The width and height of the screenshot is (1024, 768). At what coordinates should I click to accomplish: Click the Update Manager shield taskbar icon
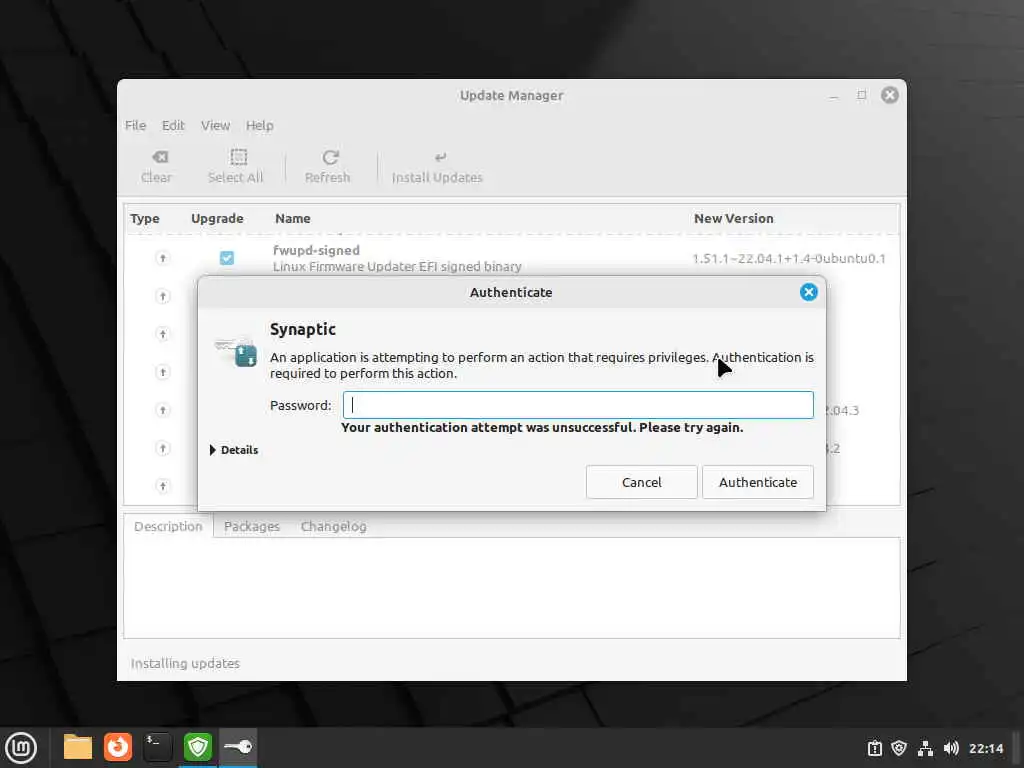[198, 748]
